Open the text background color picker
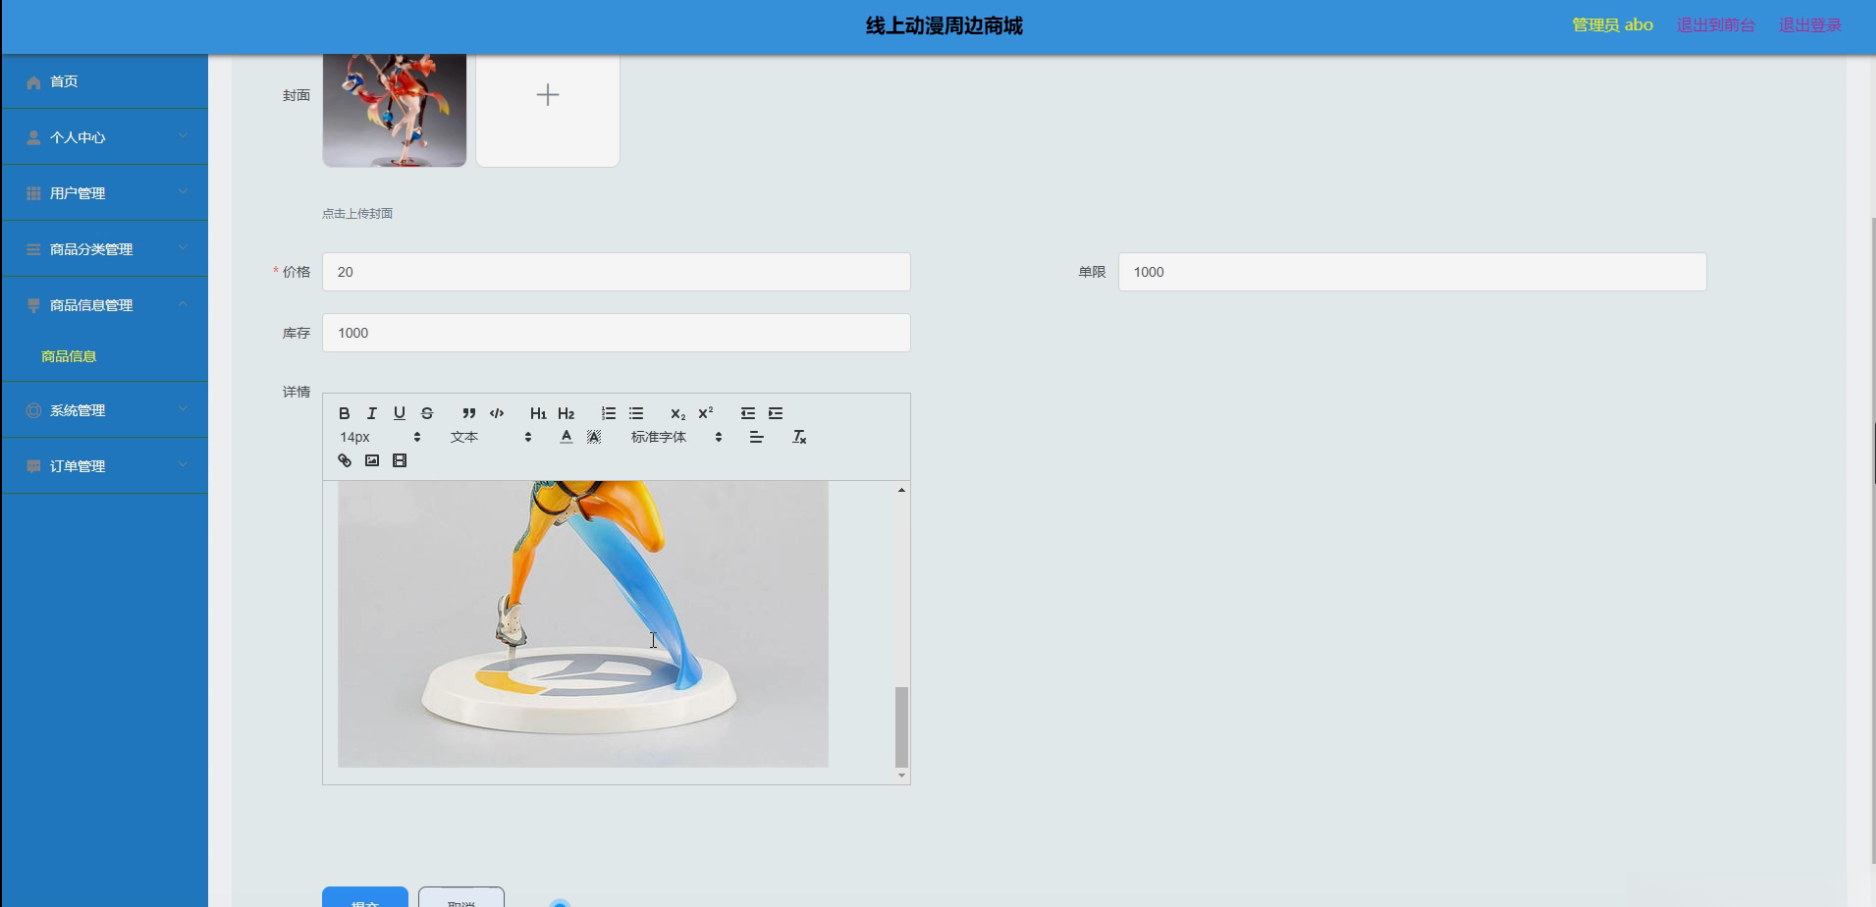1876x907 pixels. (594, 437)
